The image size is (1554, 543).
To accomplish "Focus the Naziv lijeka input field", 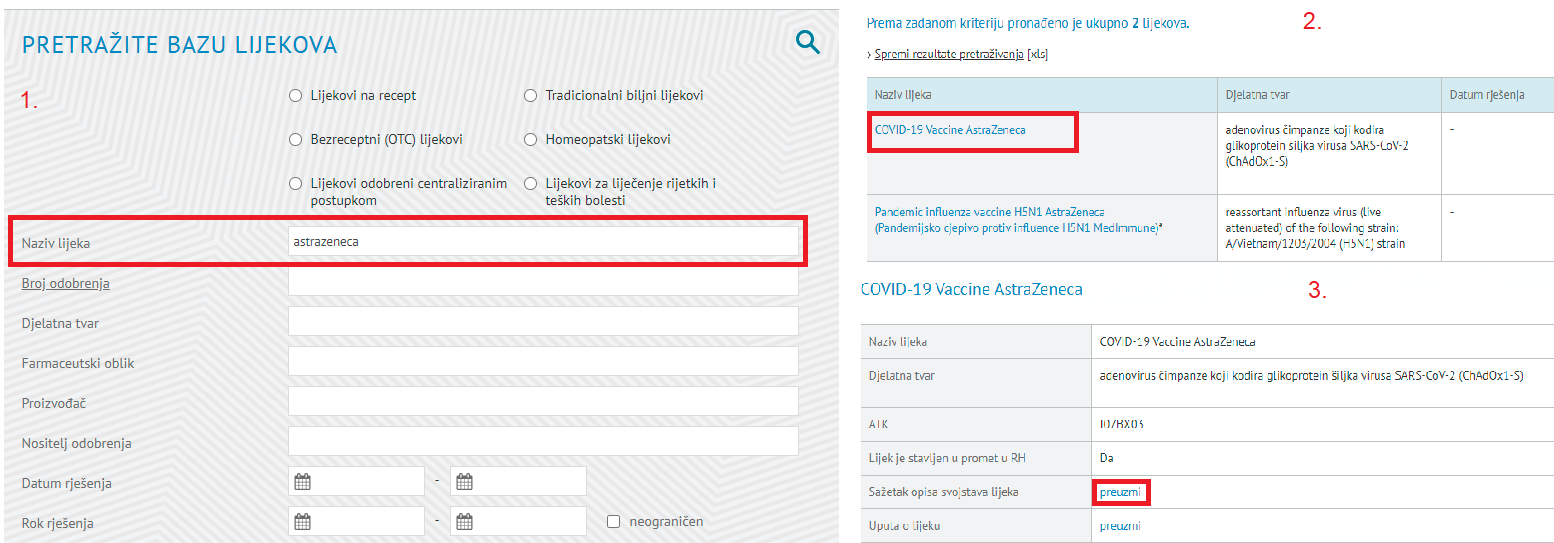I will (x=543, y=241).
